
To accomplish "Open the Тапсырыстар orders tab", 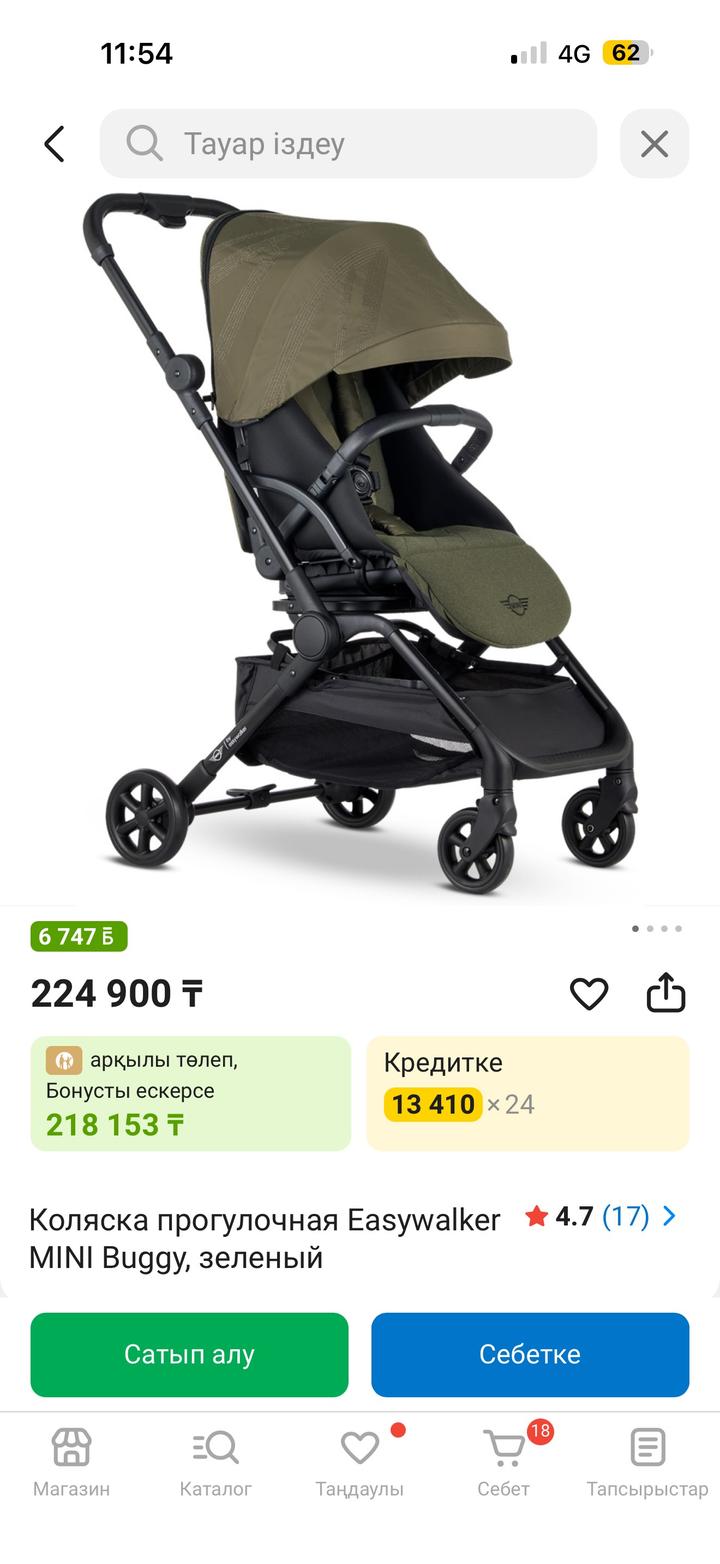I will click(x=647, y=1462).
